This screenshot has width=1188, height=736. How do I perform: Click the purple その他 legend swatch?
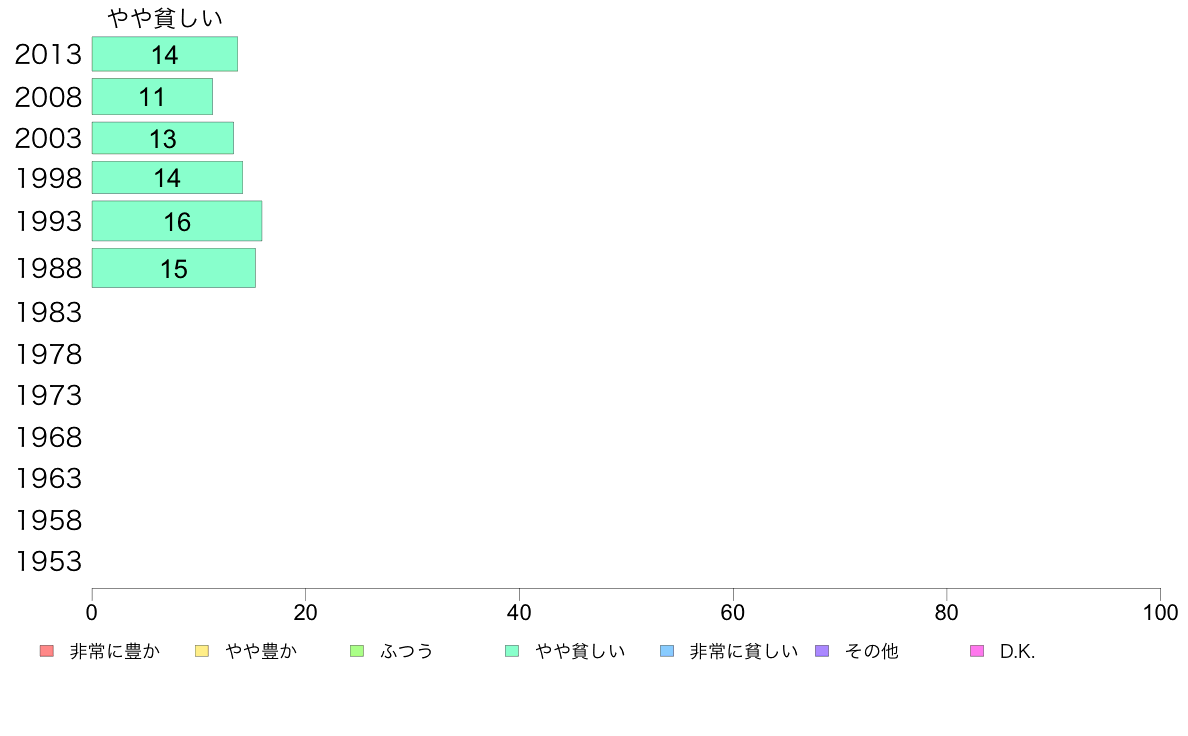coord(822,651)
